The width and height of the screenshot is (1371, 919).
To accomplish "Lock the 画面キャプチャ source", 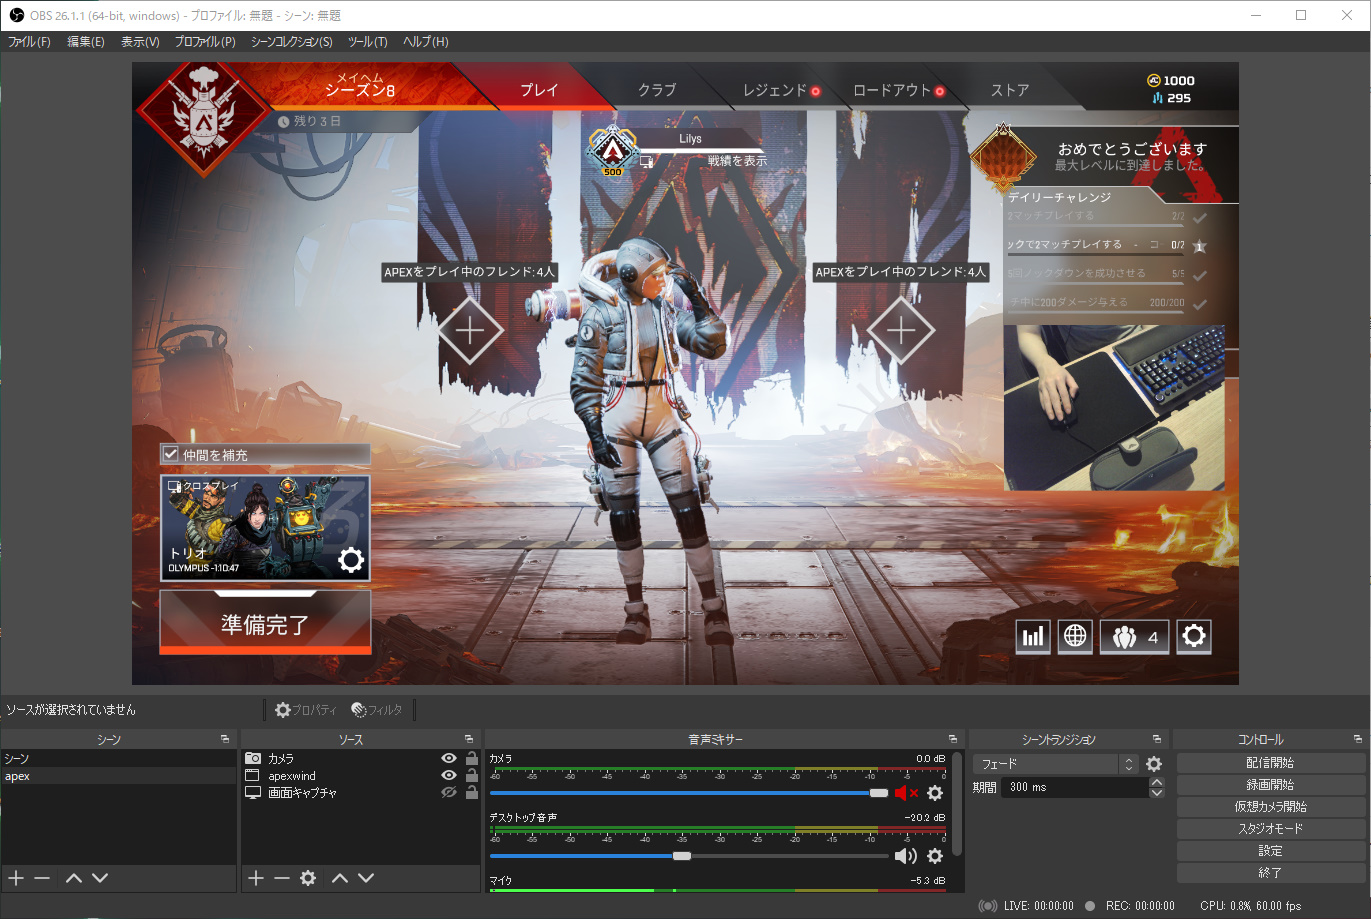I will [472, 792].
